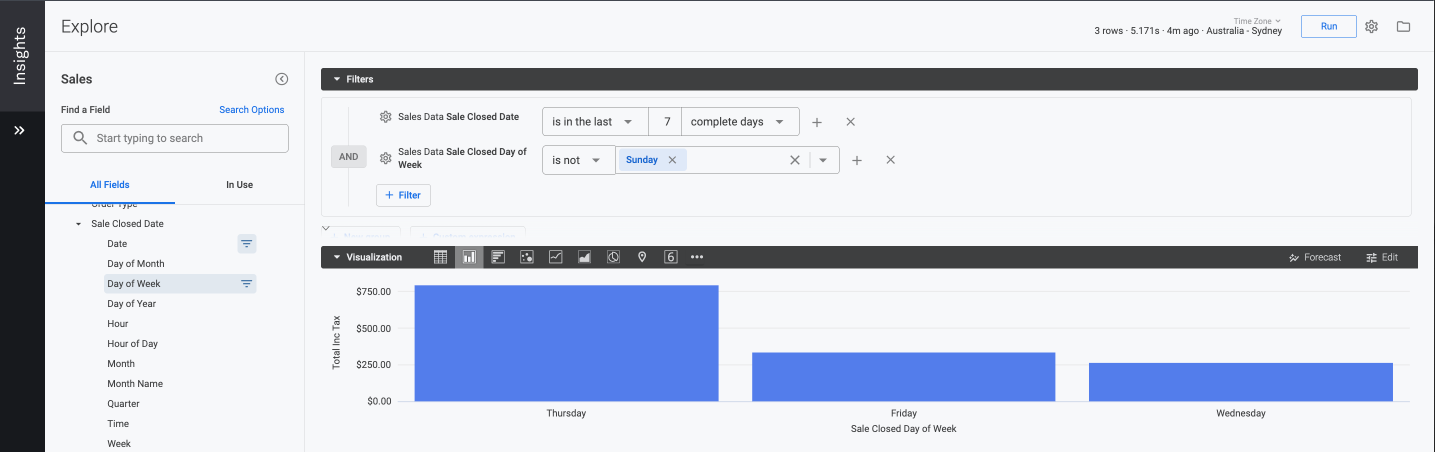Click the AND filter logic label
The height and width of the screenshot is (452, 1435).
click(349, 157)
